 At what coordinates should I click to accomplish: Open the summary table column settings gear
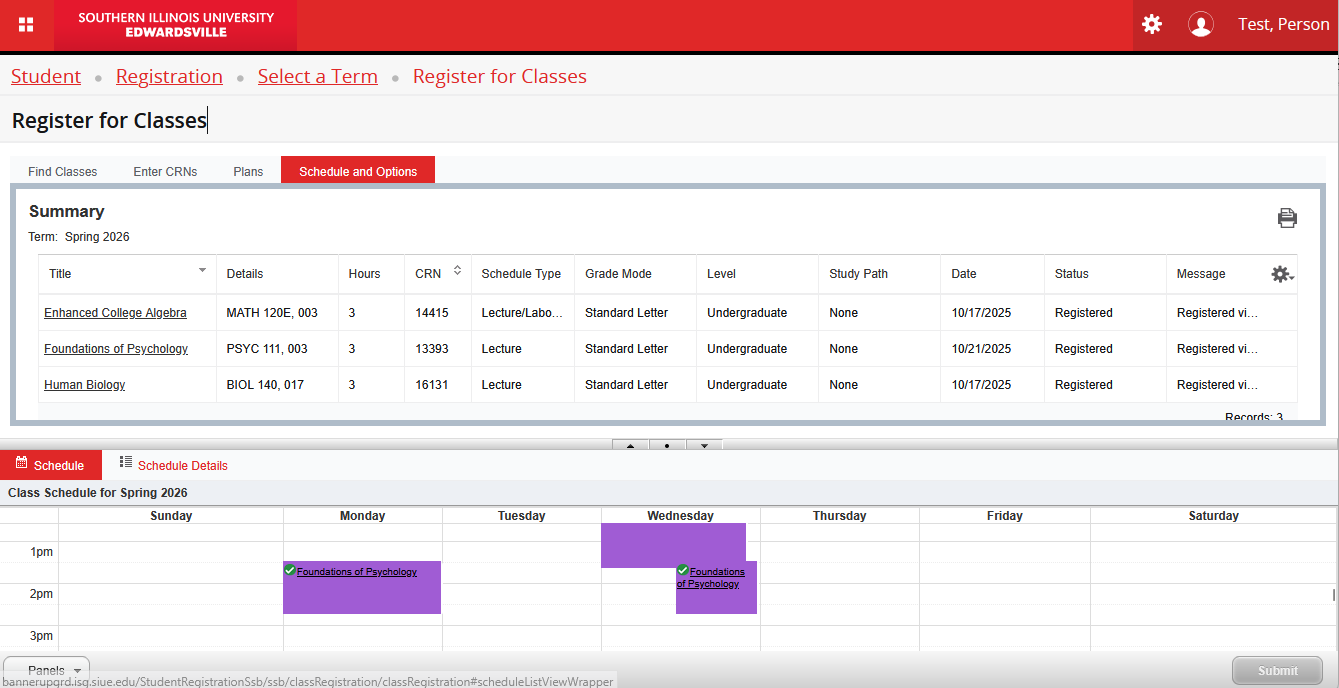click(x=1281, y=274)
